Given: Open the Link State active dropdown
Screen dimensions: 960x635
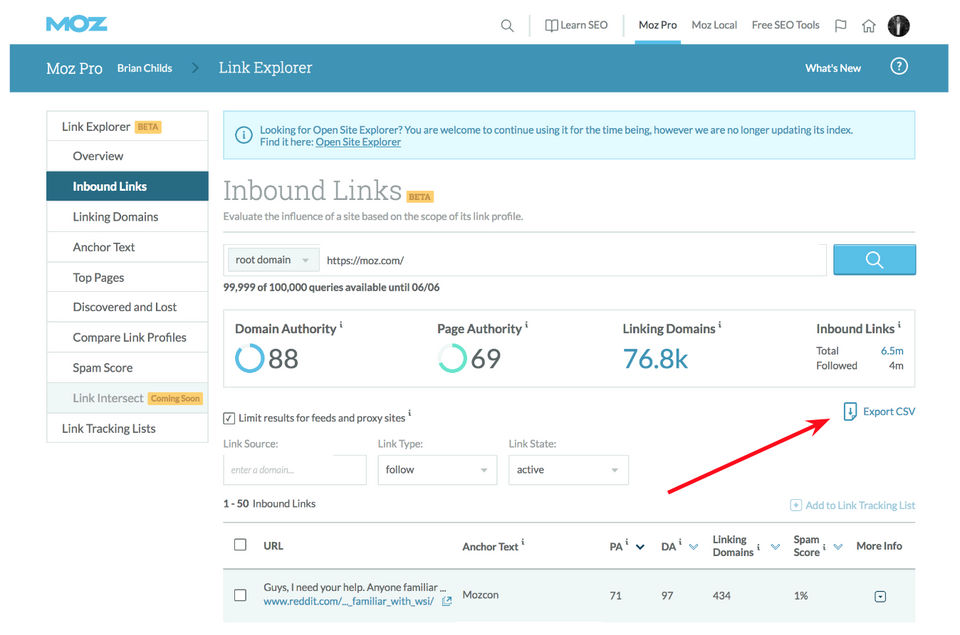Looking at the screenshot, I should pyautogui.click(x=568, y=470).
